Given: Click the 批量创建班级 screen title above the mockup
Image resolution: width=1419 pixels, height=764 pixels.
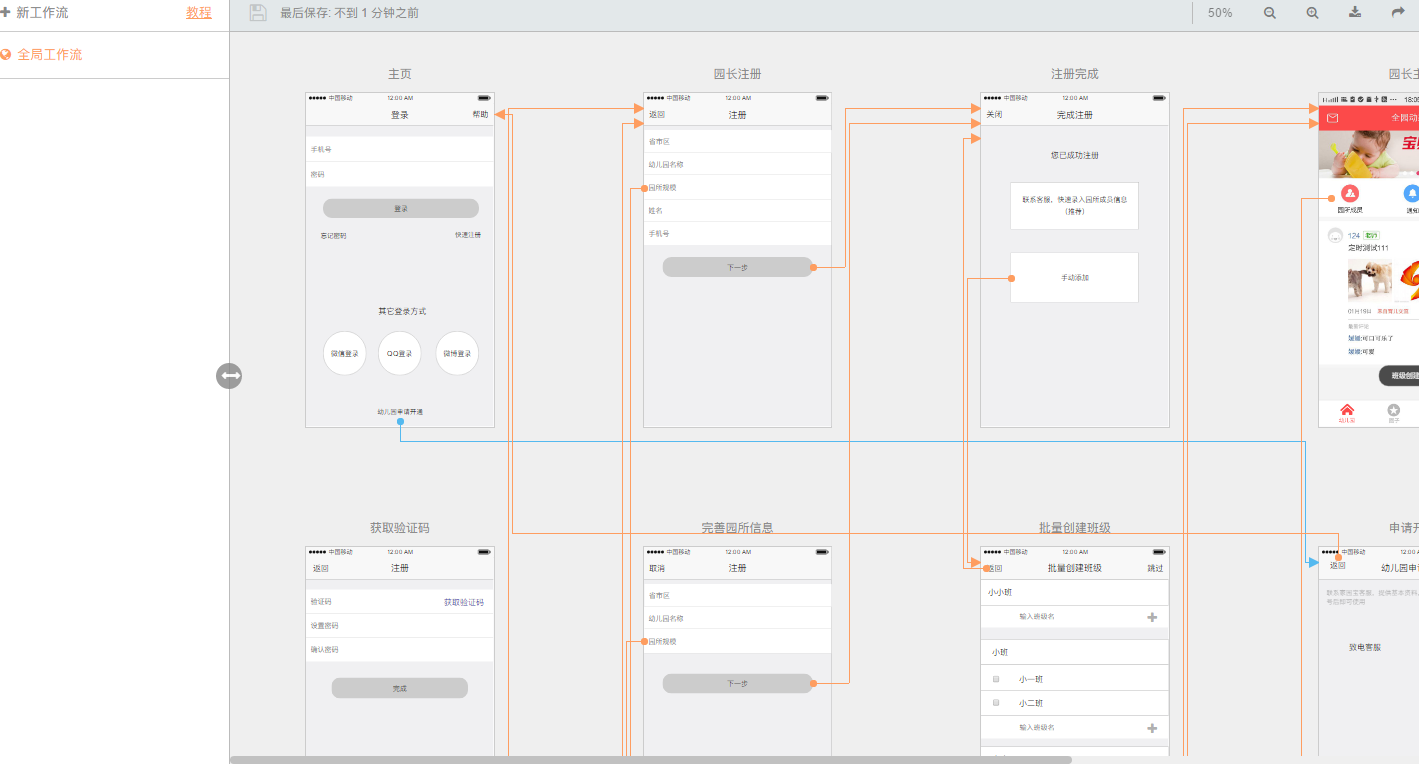Looking at the screenshot, I should coord(1074,528).
